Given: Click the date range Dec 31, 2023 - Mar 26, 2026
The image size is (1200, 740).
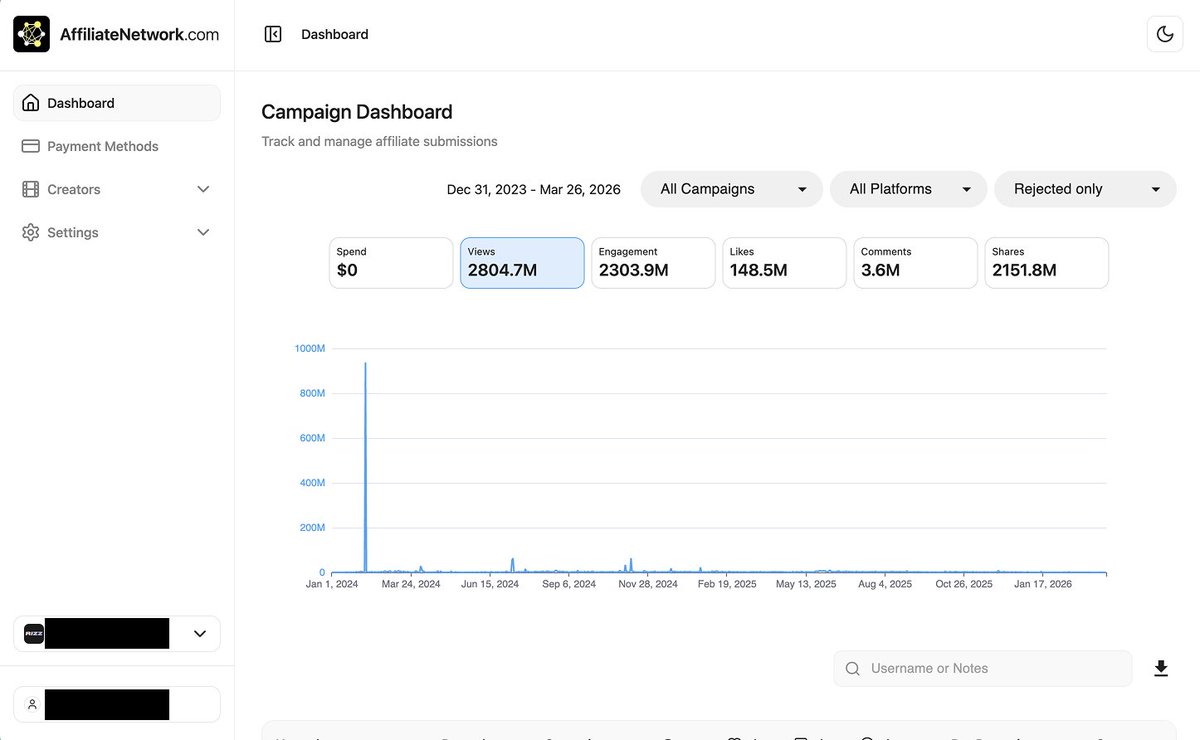Looking at the screenshot, I should point(533,189).
